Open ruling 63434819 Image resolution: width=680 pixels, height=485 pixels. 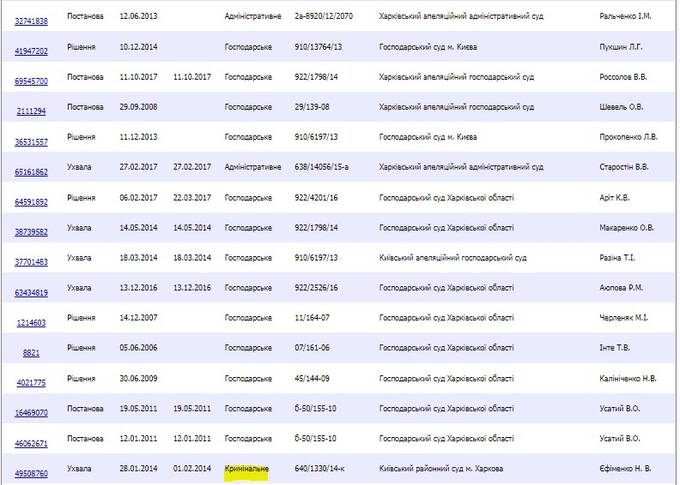click(31, 293)
